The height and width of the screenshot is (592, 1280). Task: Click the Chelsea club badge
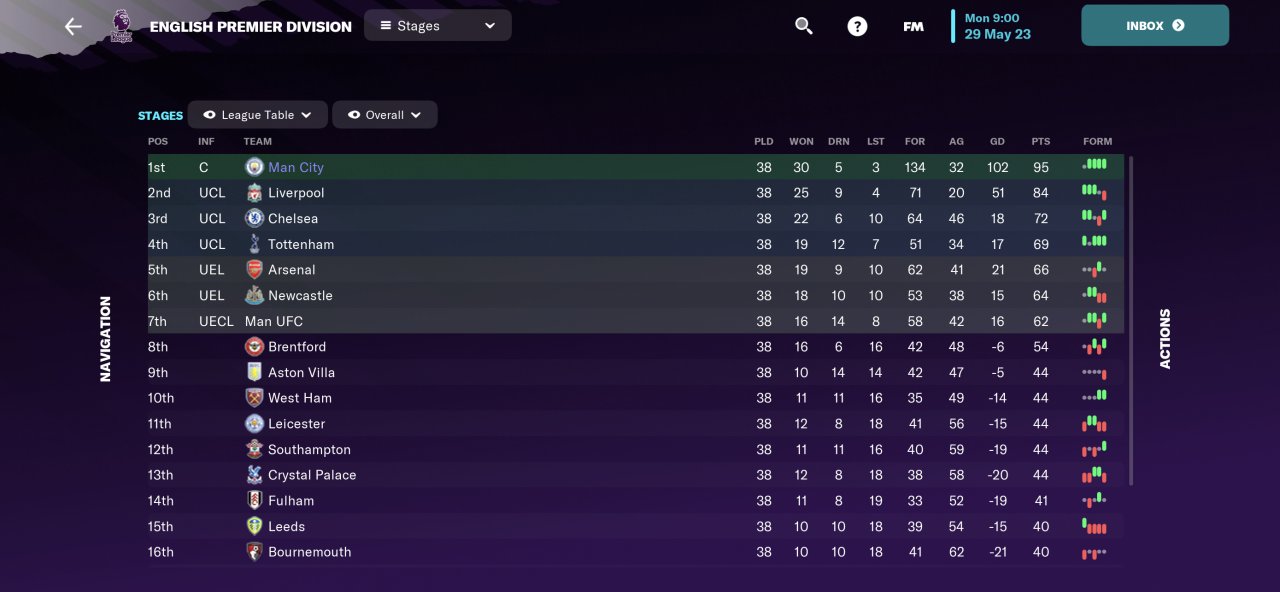coord(254,219)
